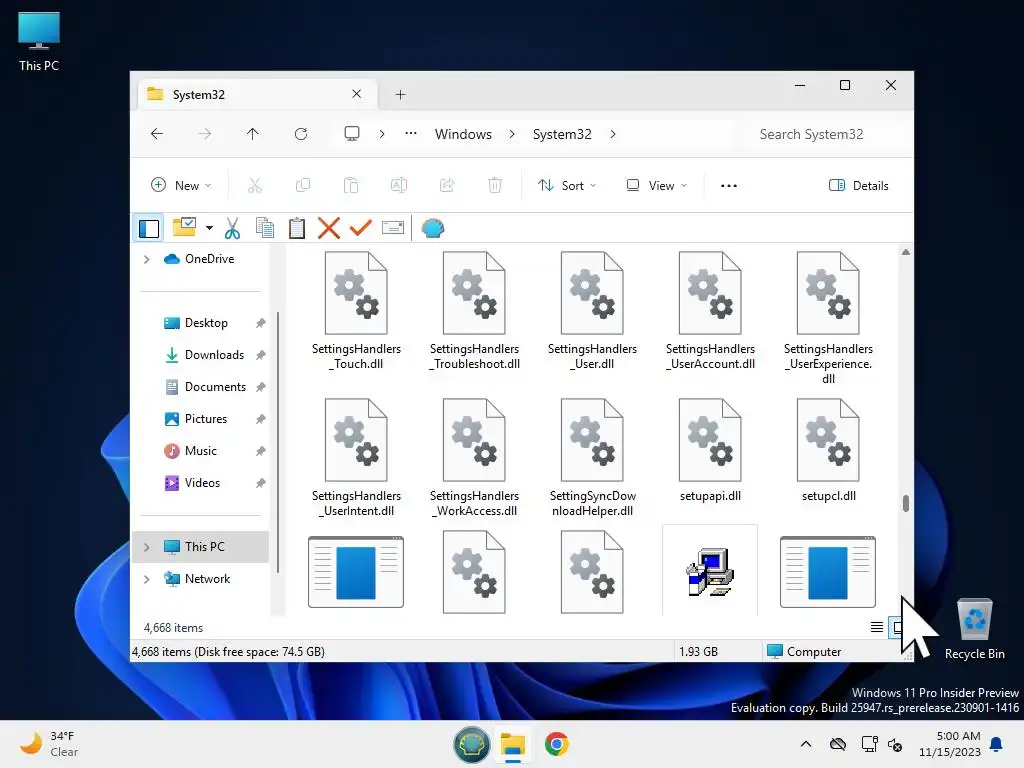The height and width of the screenshot is (768, 1024).
Task: Click the red X Delete icon
Action: point(328,228)
